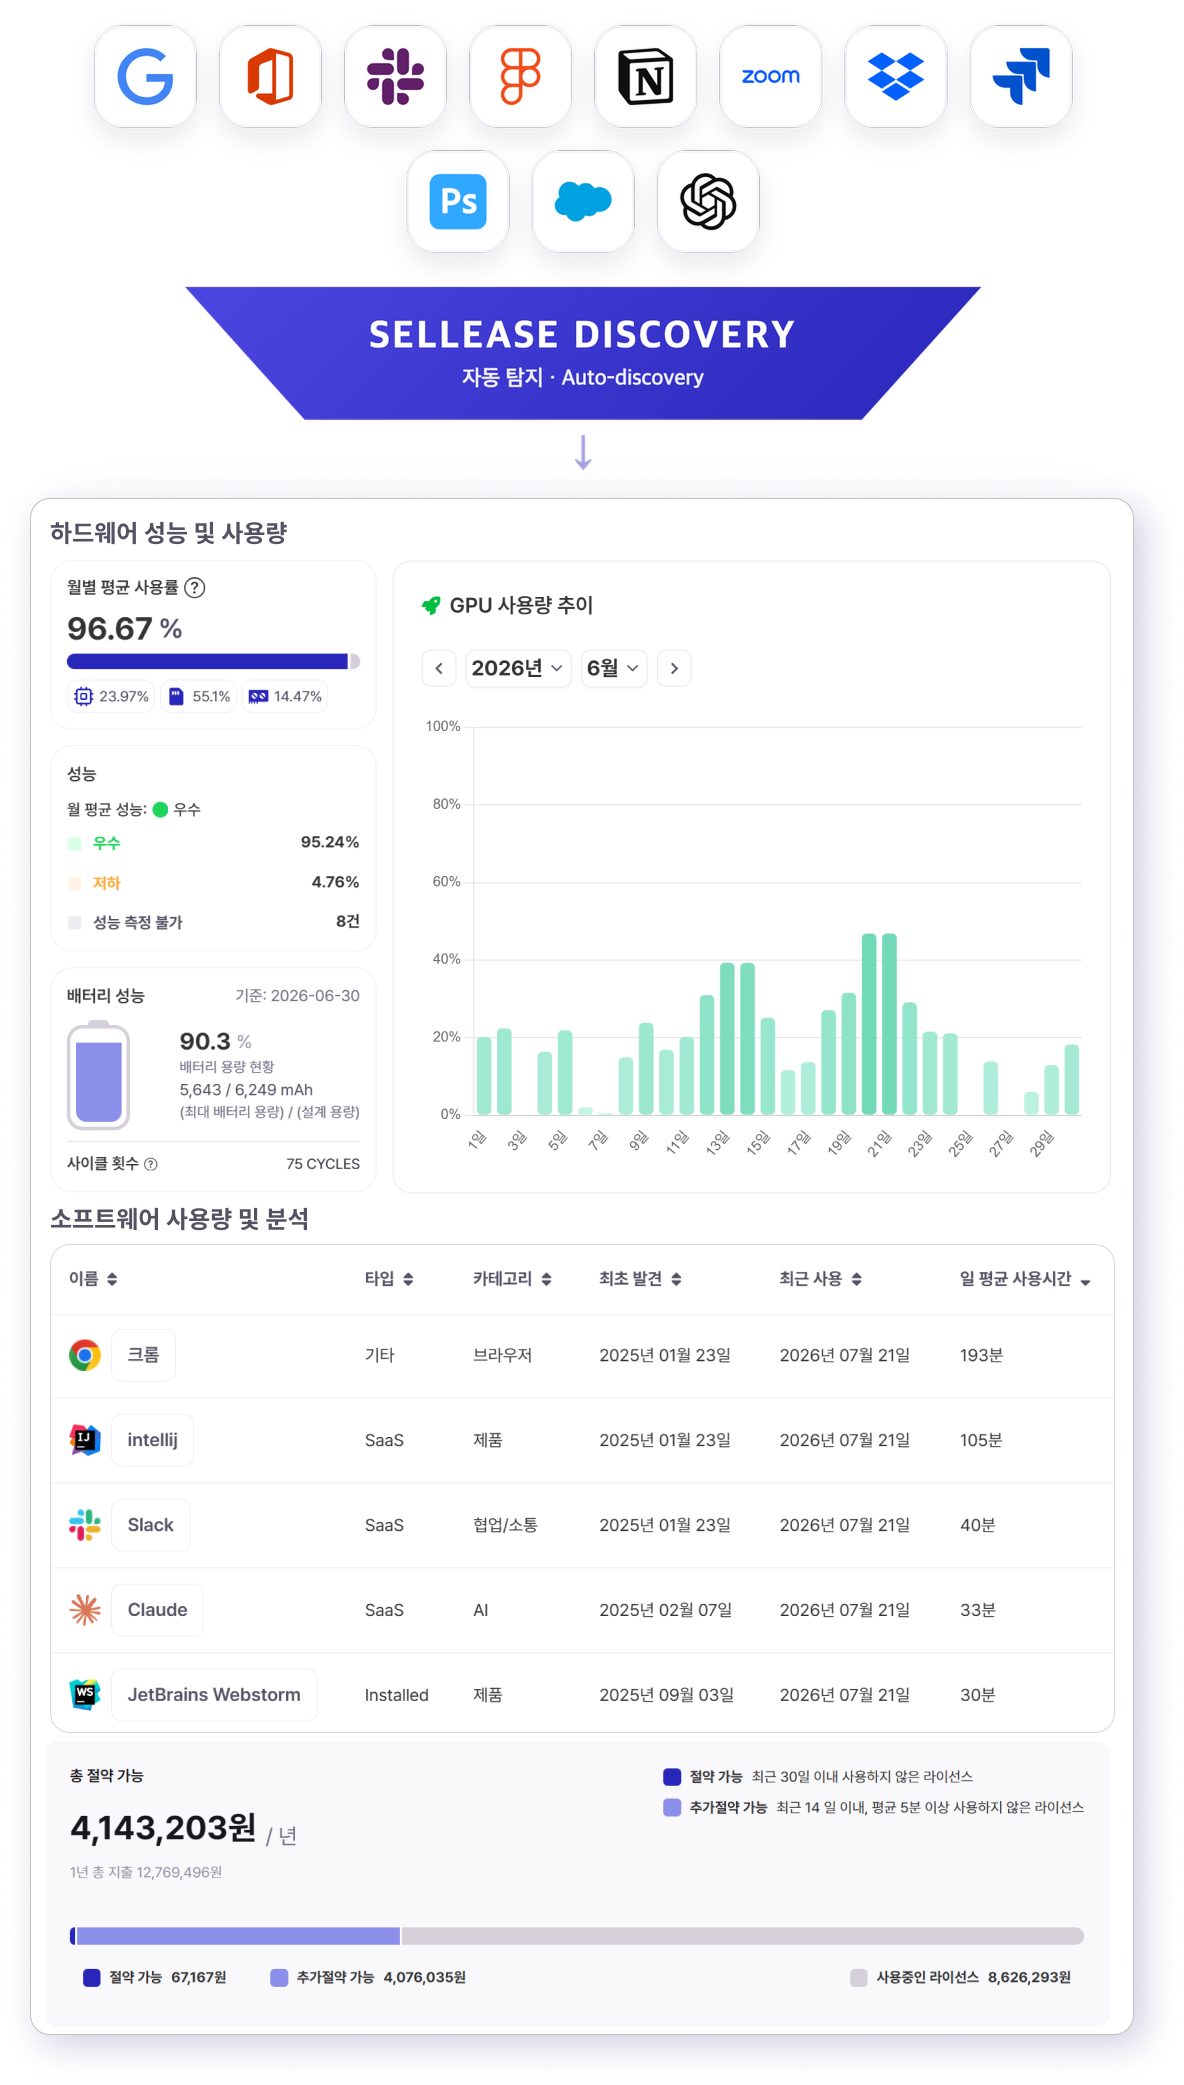Click the Salesforce cloud icon
Screen dimensions: 1184x2085
[583, 201]
